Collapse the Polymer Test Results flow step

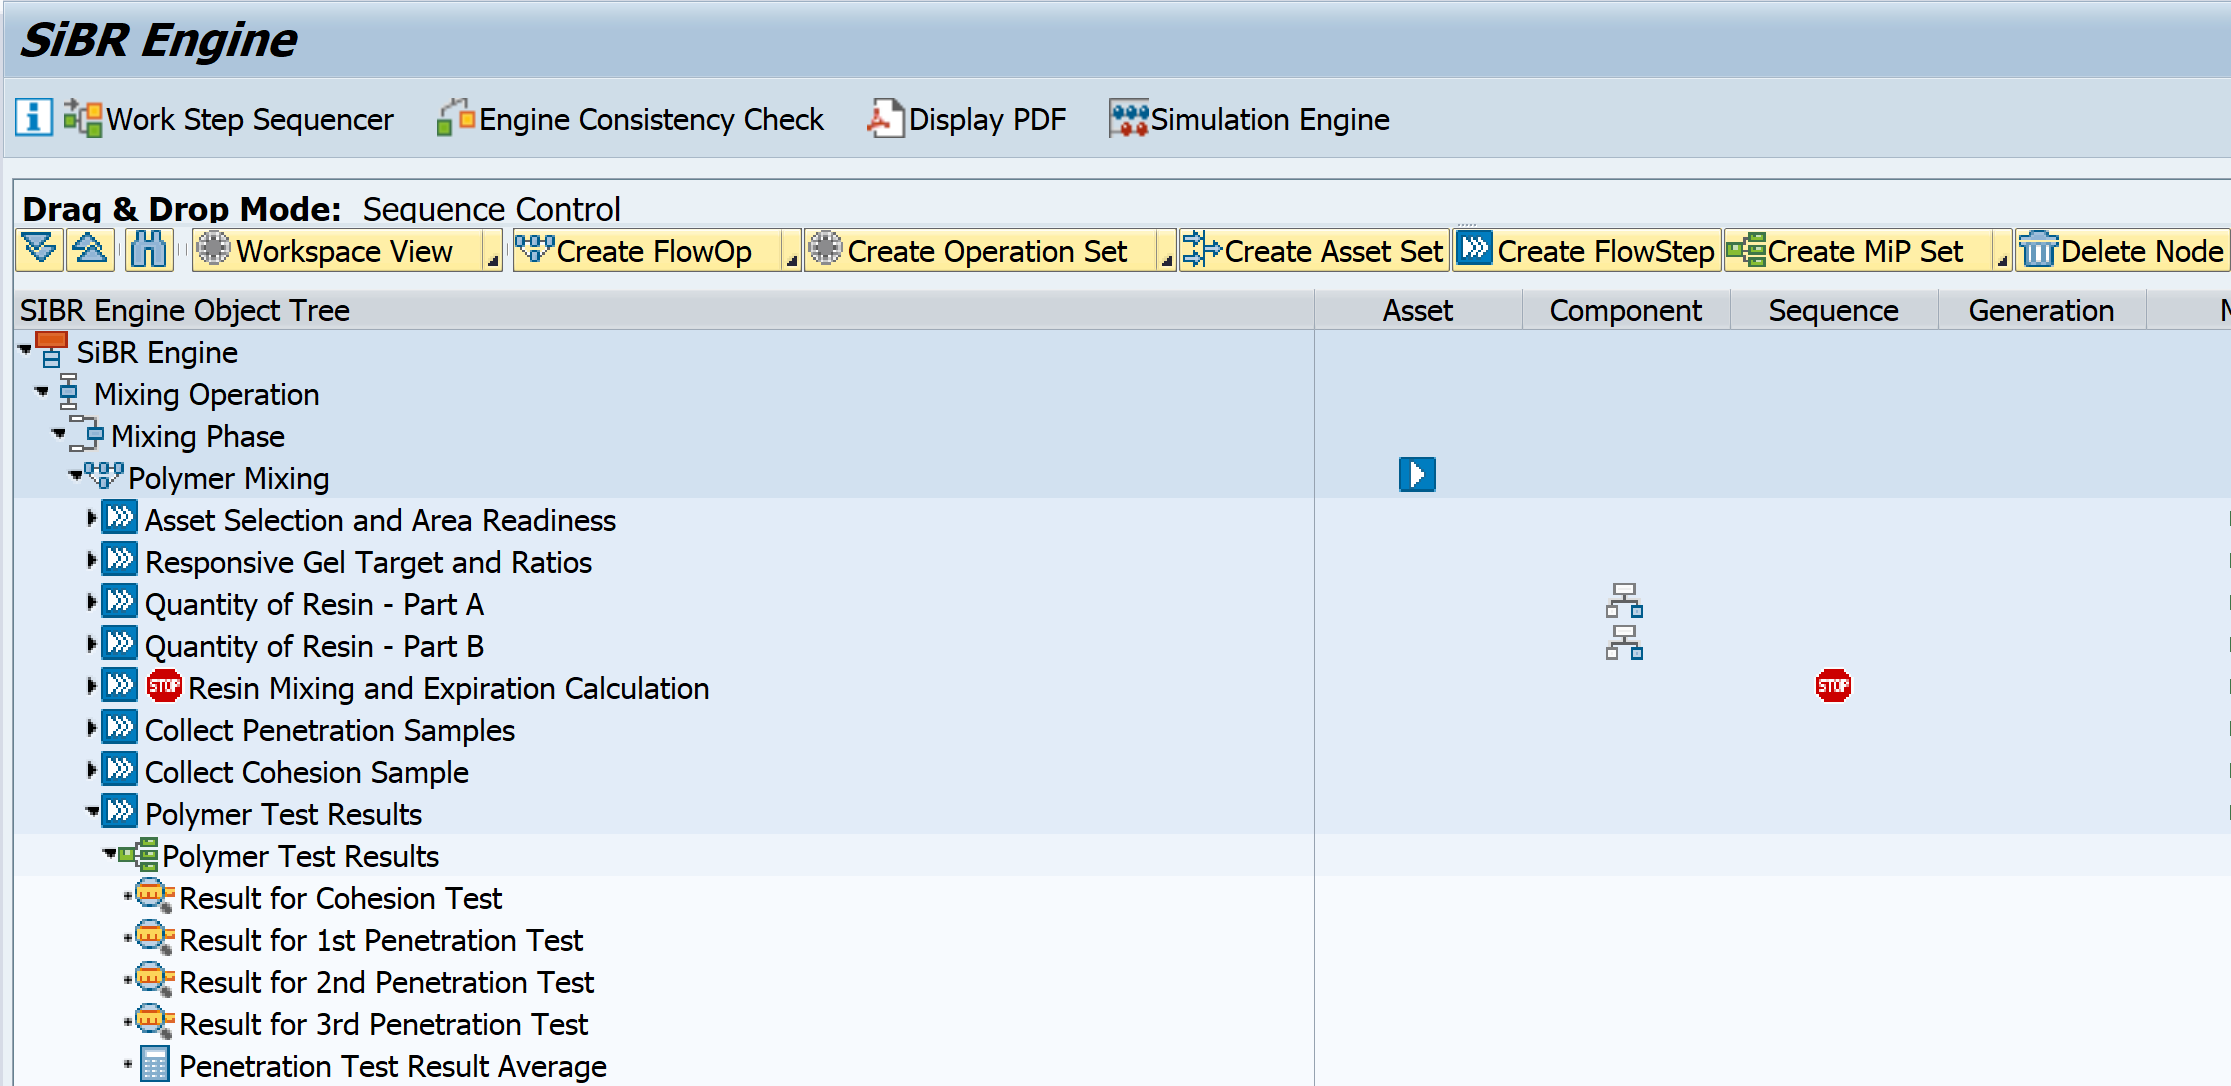(x=92, y=812)
